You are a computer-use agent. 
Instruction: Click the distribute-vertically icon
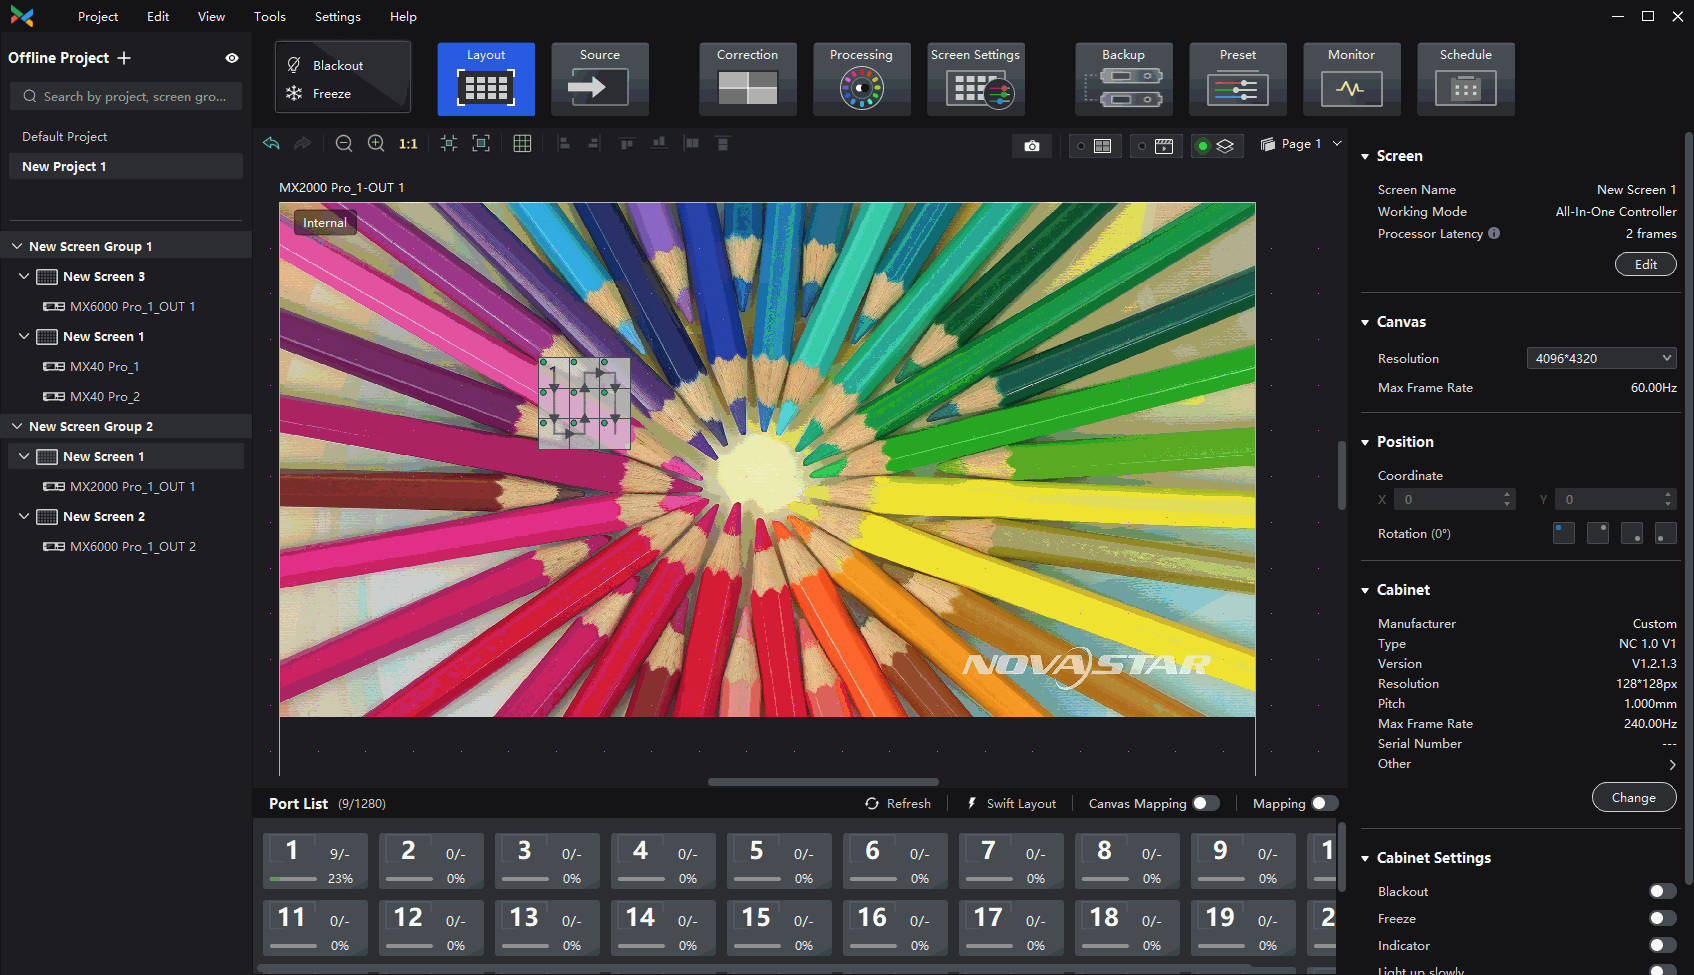point(723,144)
